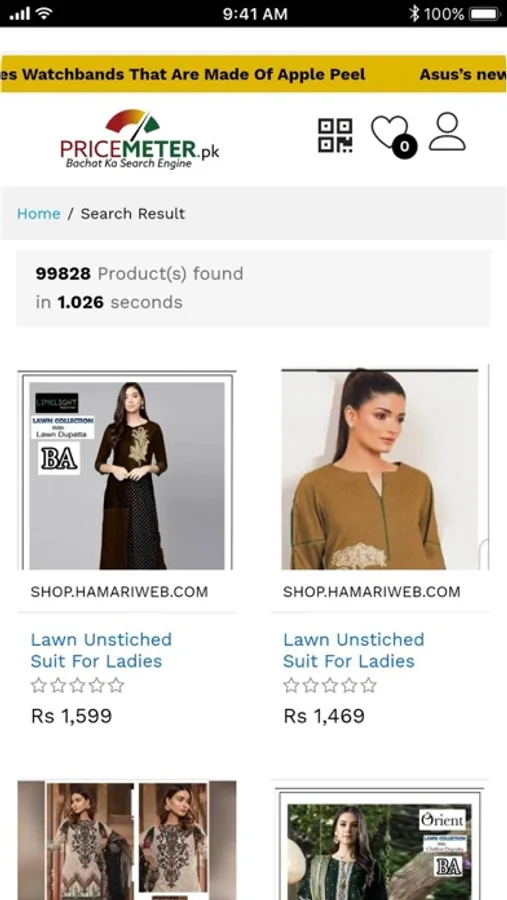
Task: Tap the Wi-Fi icon in status bar
Action: 44,13
